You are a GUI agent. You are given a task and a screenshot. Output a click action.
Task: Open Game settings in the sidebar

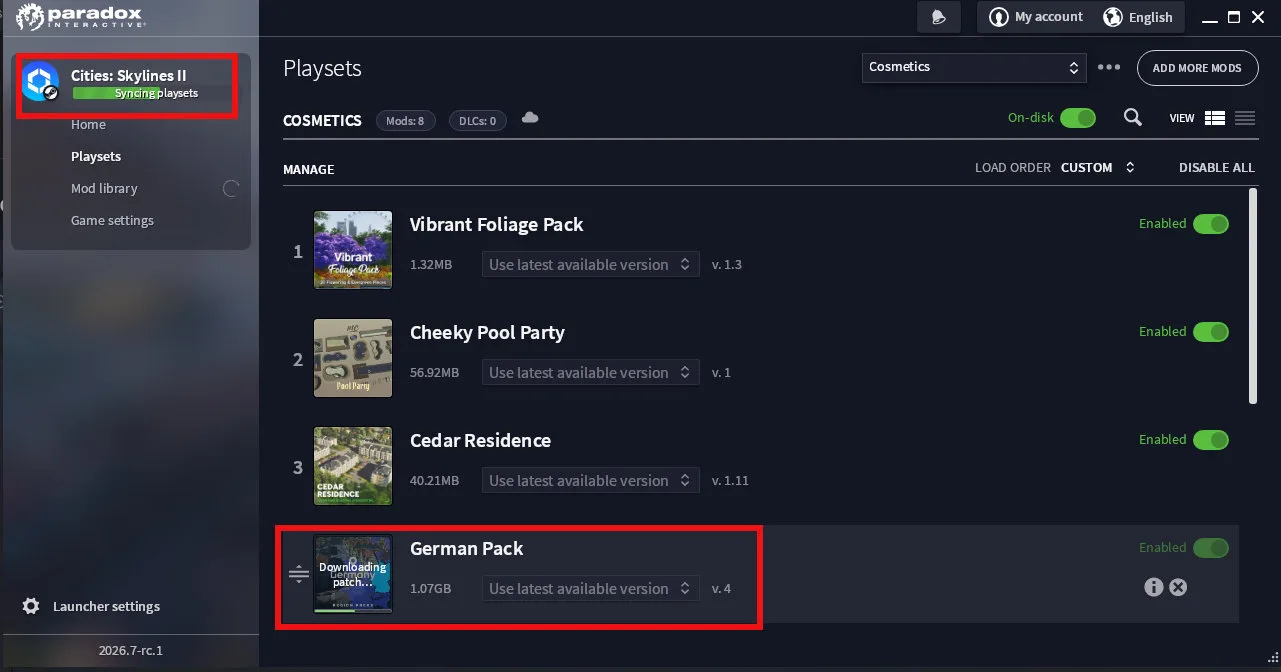coord(112,221)
